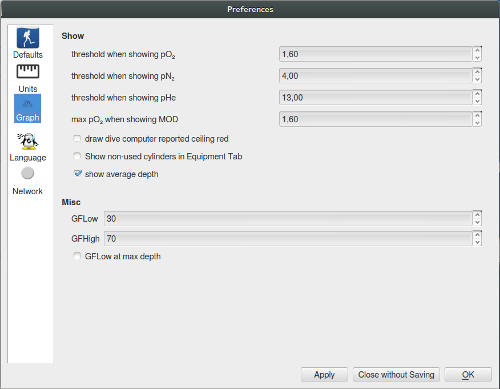Click the max pO2 MOD field

[376, 119]
